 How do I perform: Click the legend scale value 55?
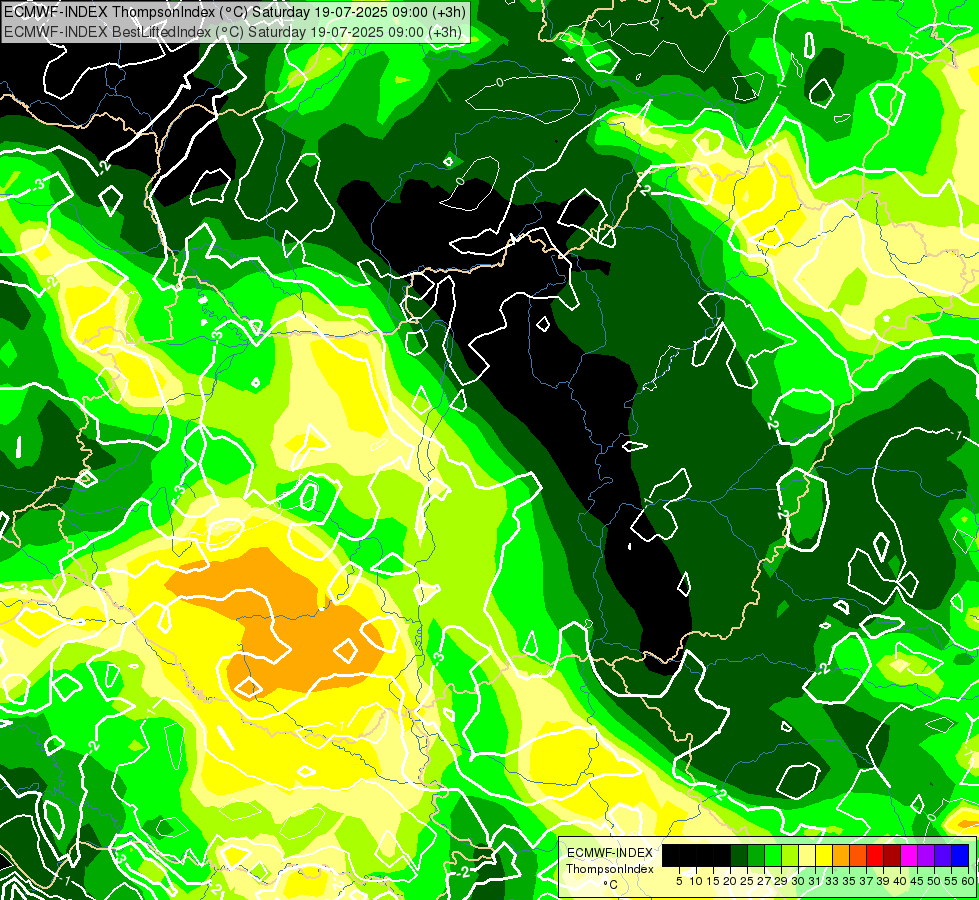click(952, 881)
